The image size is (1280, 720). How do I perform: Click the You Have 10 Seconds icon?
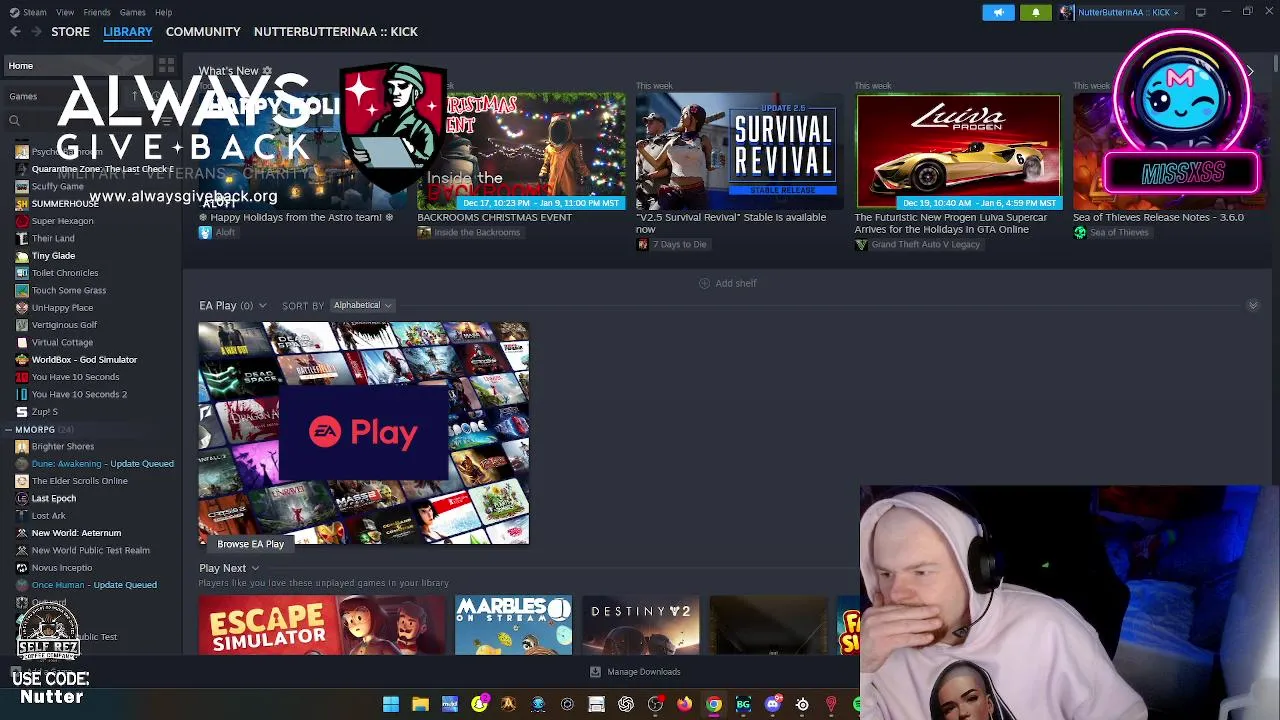point(22,377)
